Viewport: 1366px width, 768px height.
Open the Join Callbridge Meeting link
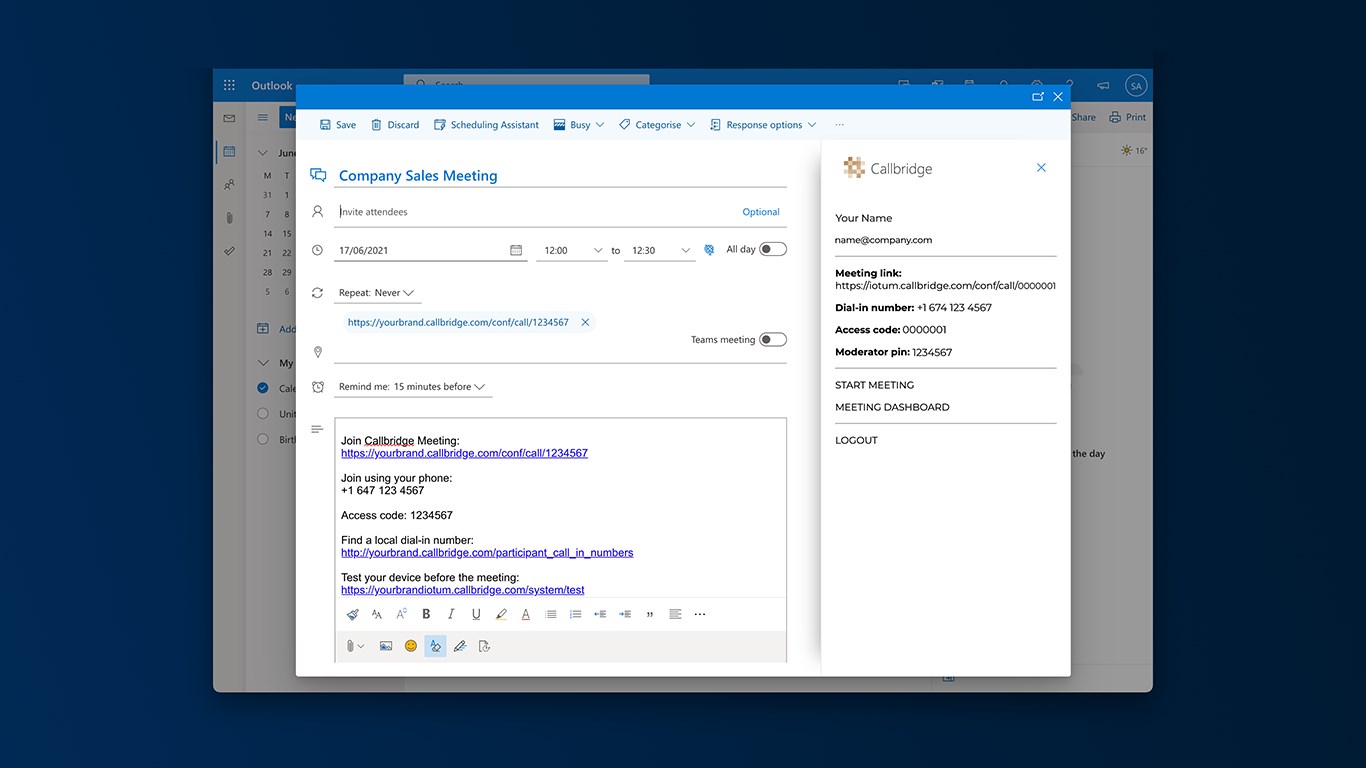click(x=464, y=453)
